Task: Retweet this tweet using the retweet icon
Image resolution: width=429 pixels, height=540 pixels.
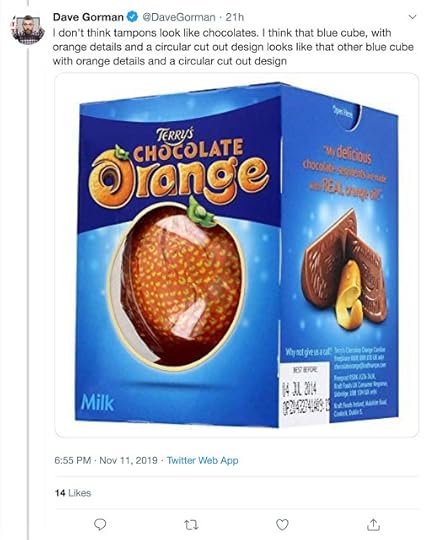Action: (x=191, y=525)
